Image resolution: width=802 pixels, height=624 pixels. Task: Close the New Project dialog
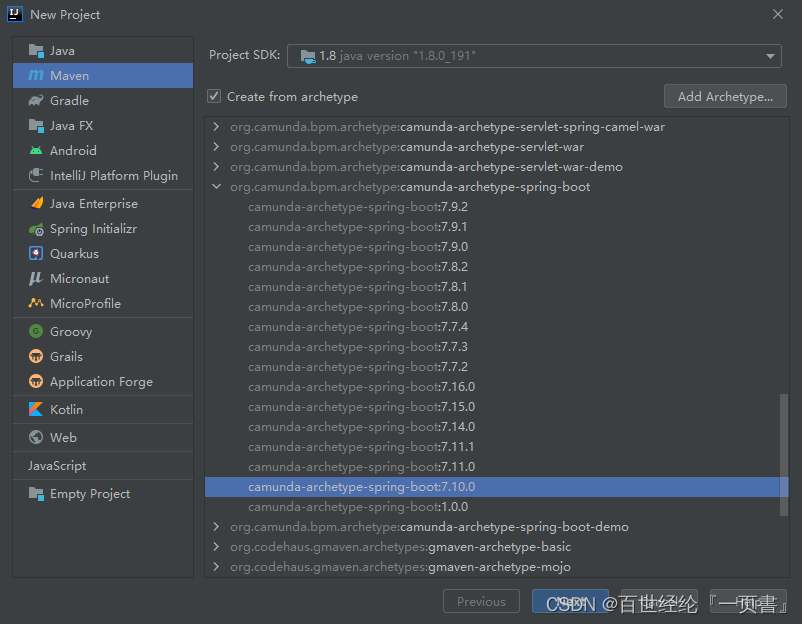point(778,14)
